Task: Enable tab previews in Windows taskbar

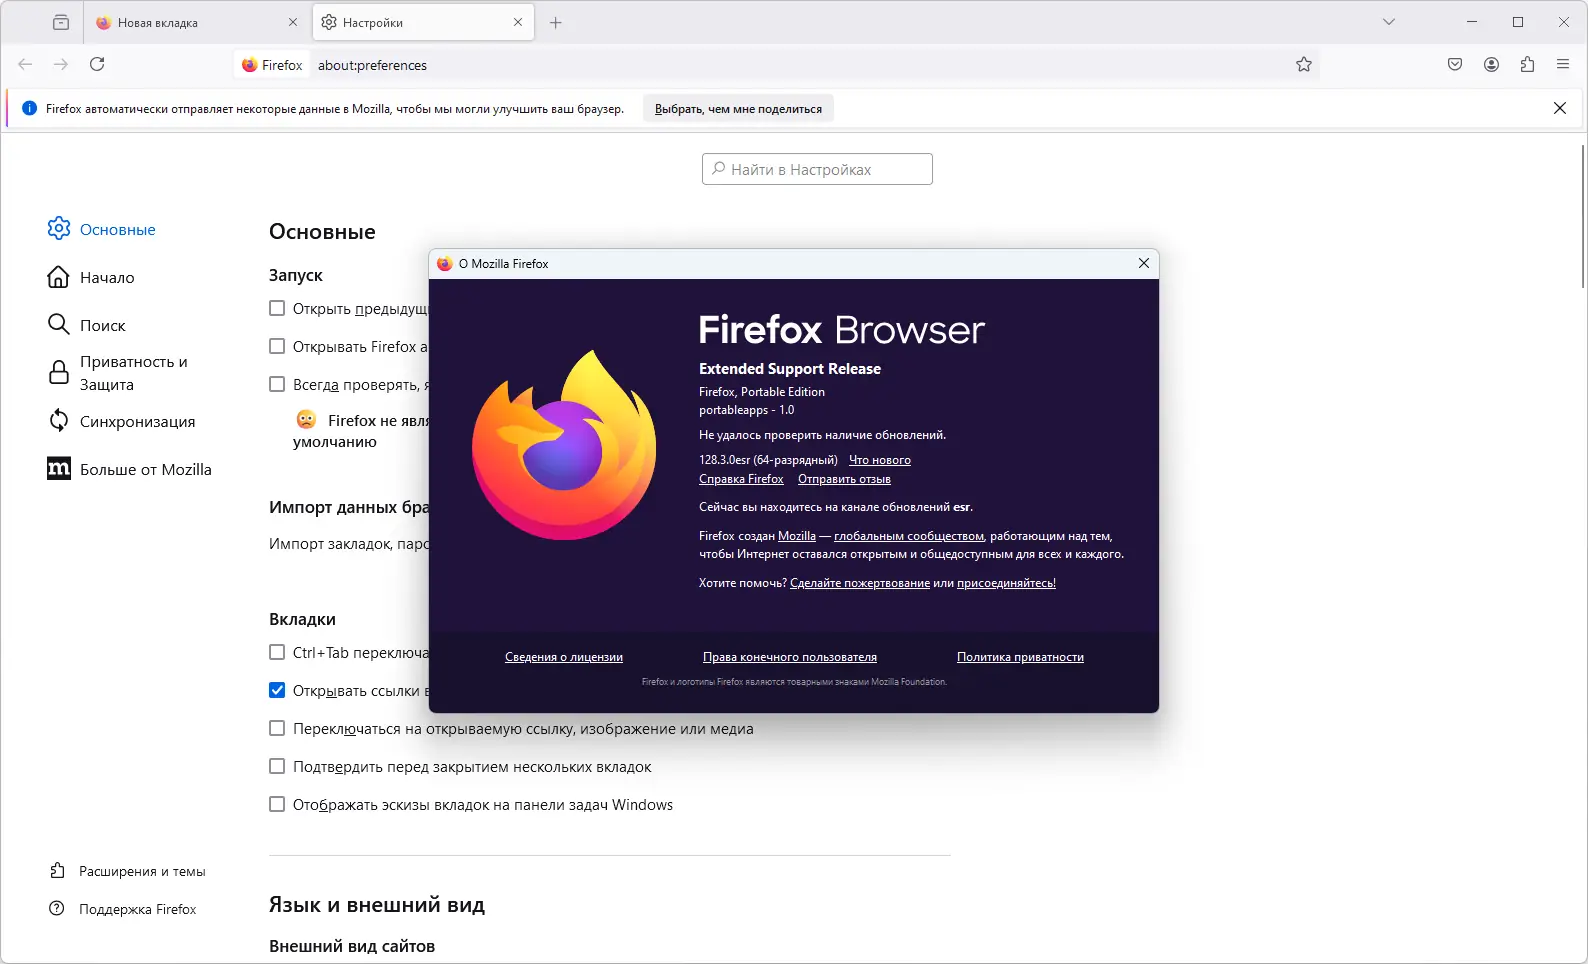Action: click(x=277, y=805)
